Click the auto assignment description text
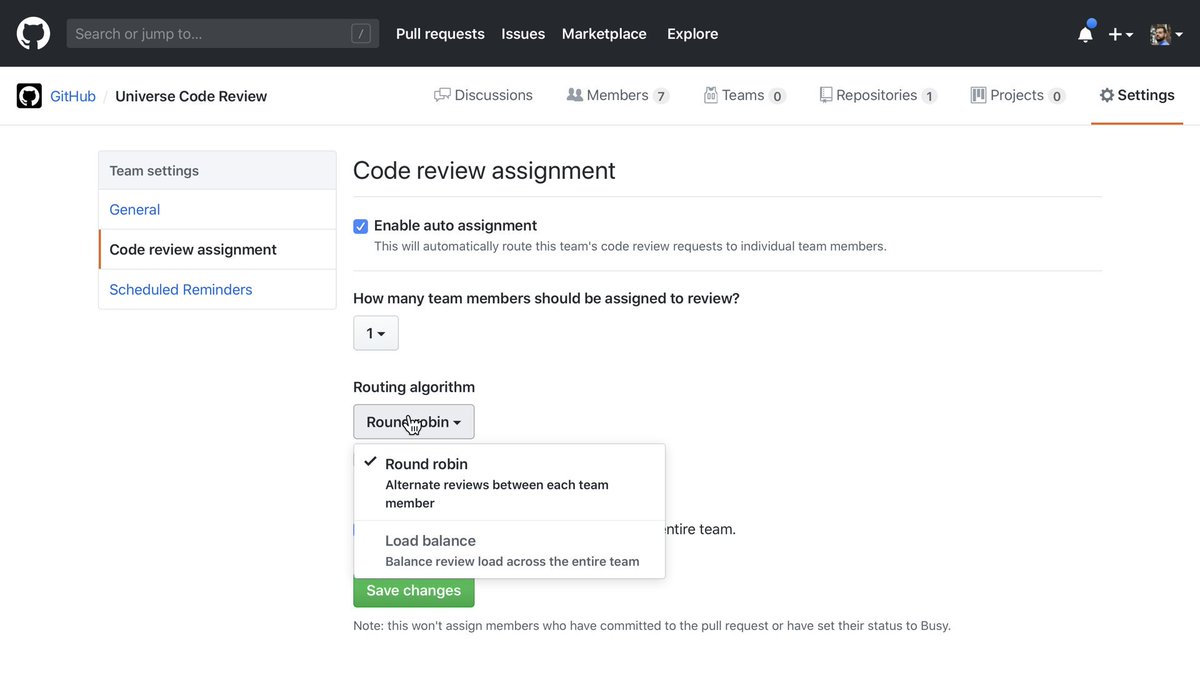 tap(630, 246)
